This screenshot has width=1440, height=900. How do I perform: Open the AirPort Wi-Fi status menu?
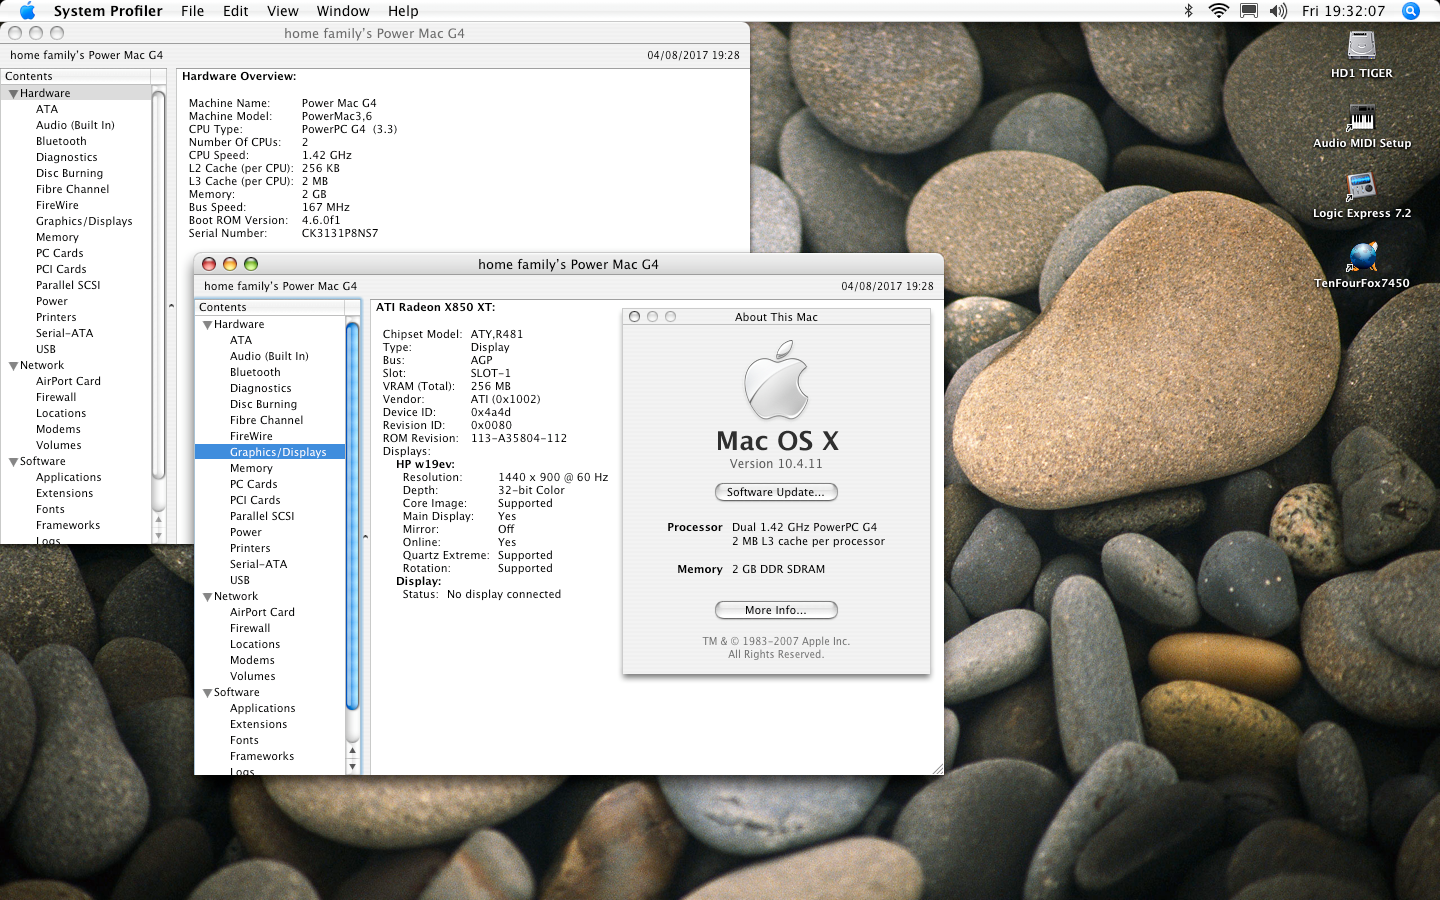point(1218,11)
